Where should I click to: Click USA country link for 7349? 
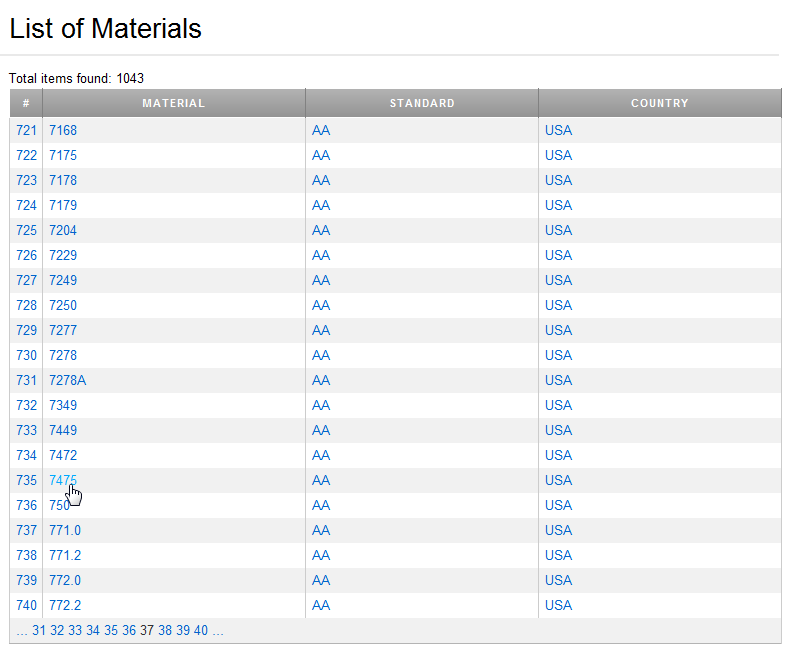coord(558,405)
